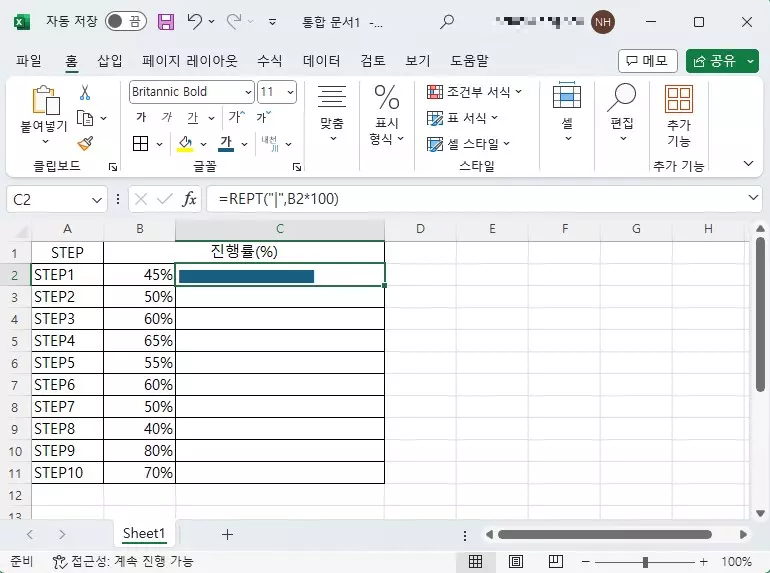Open the Alignment group
This screenshot has width=770, height=573.
pyautogui.click(x=332, y=114)
